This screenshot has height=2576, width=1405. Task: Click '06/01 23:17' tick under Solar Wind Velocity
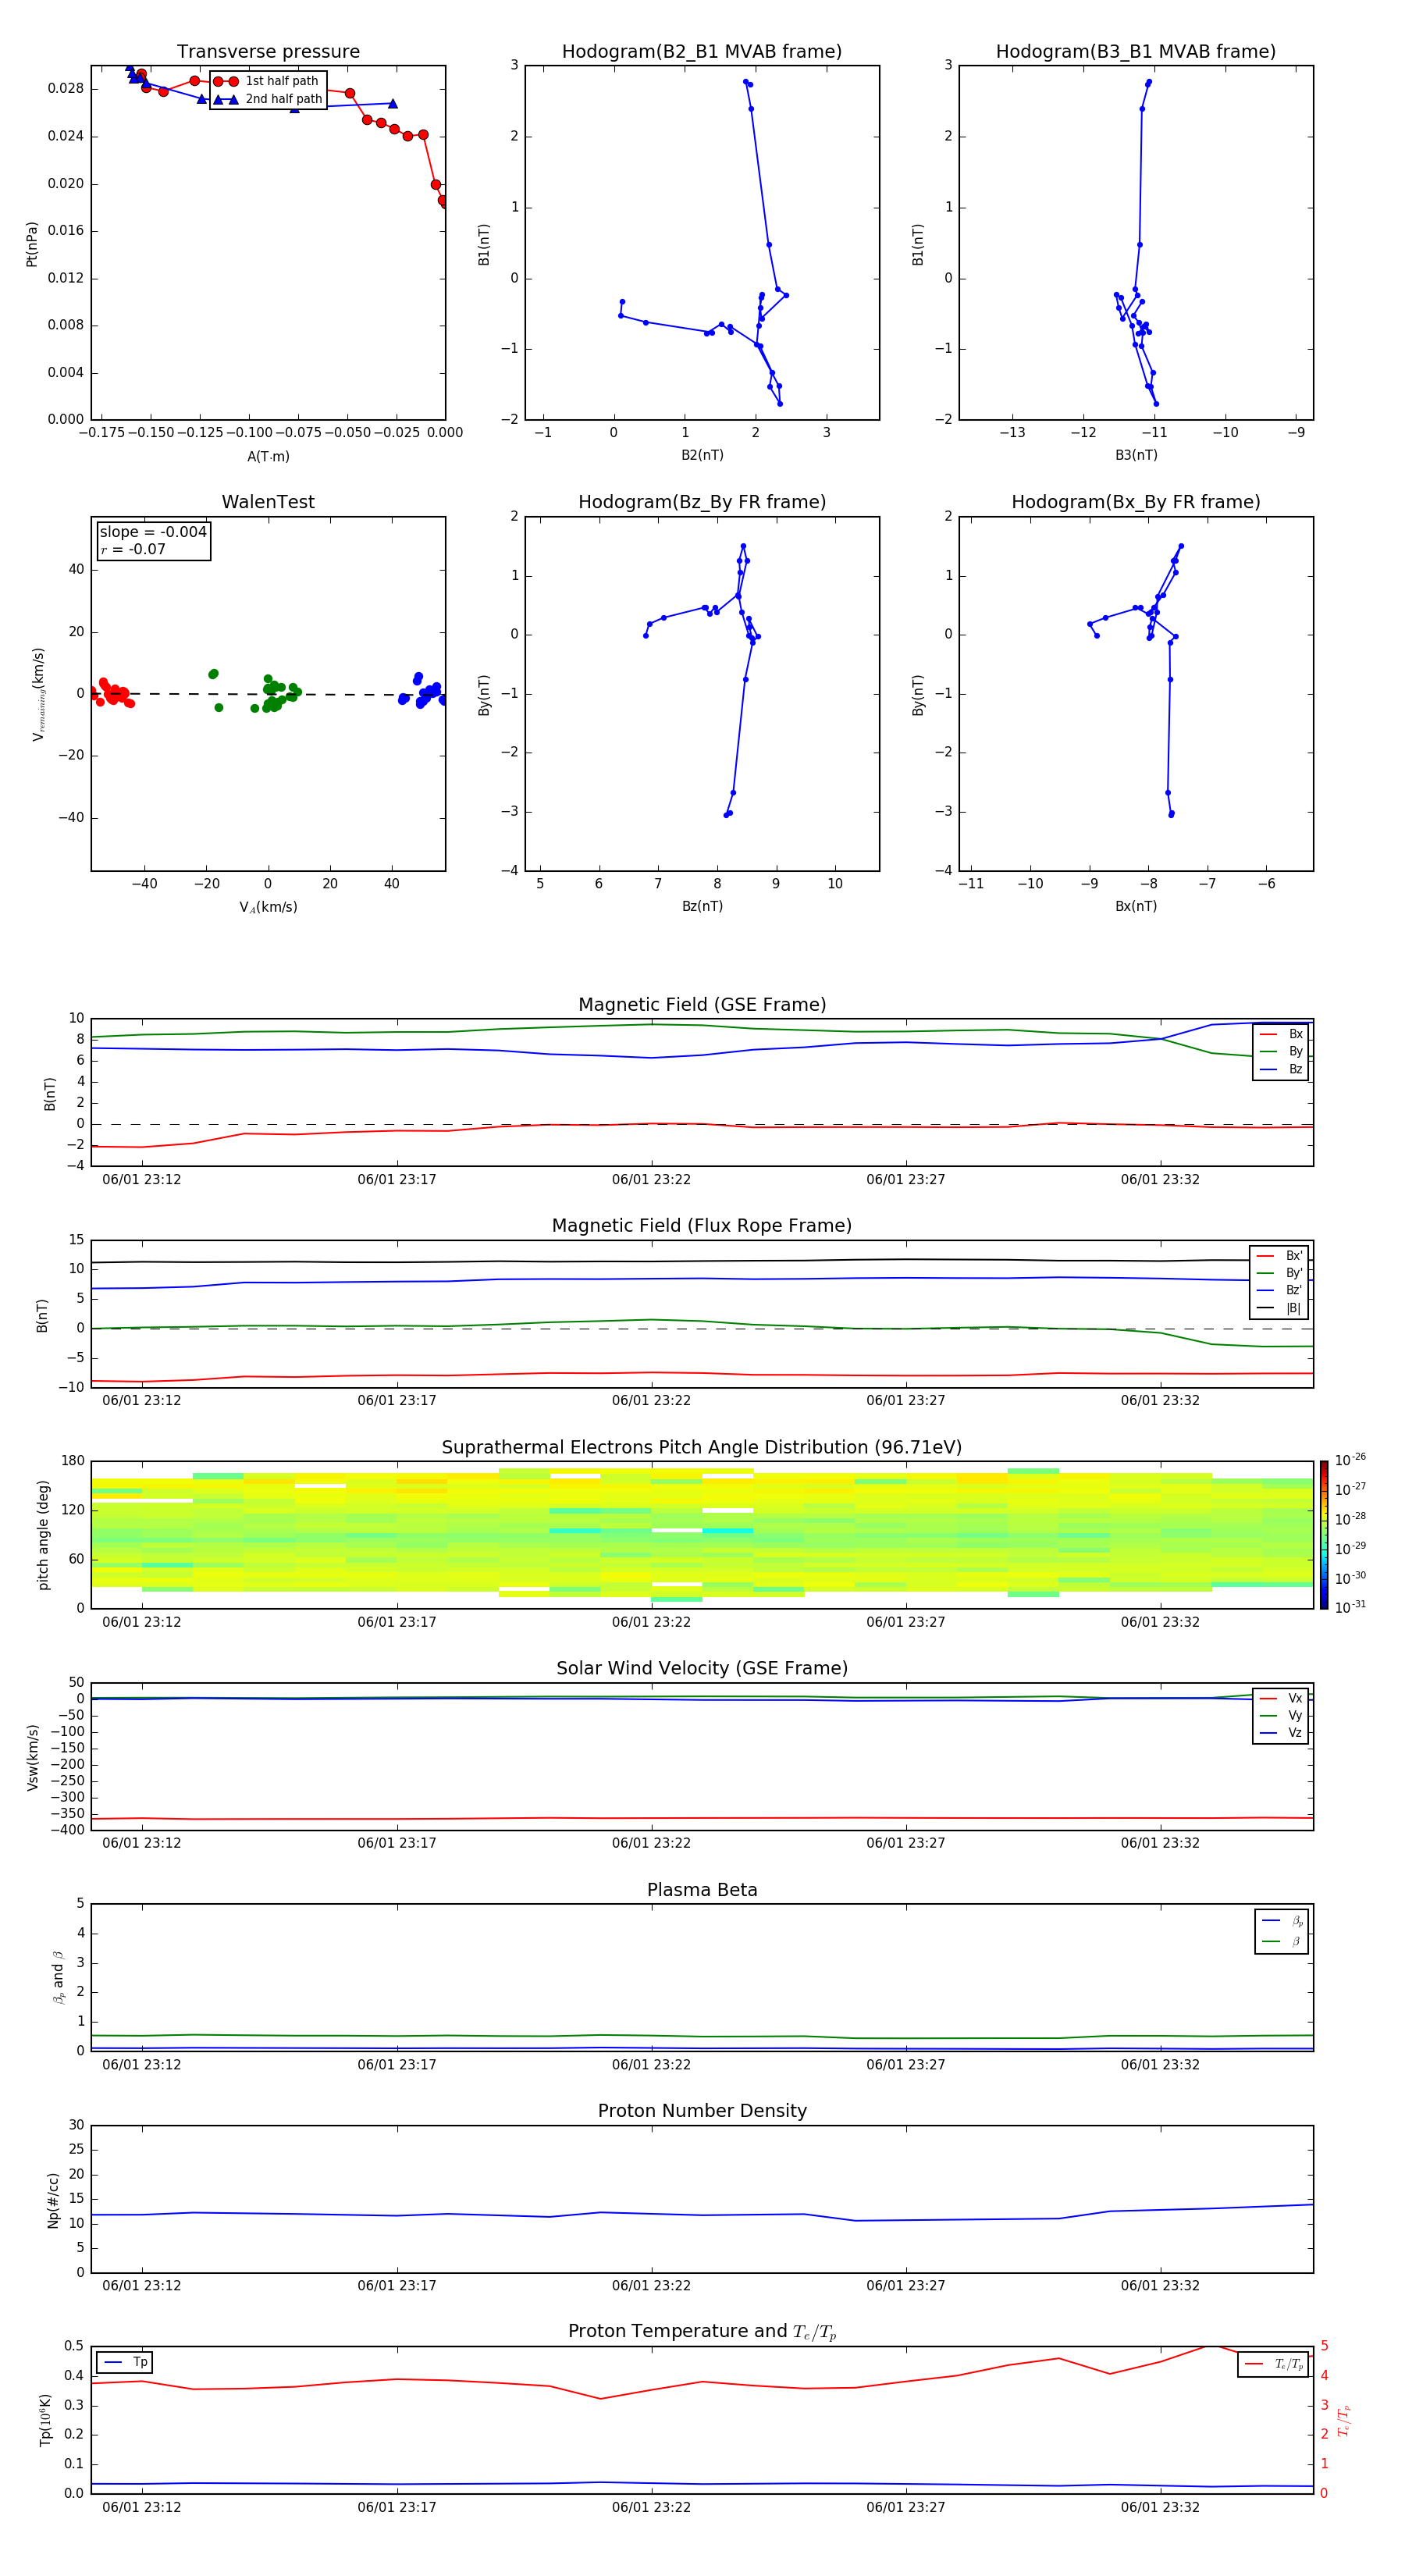point(397,1843)
